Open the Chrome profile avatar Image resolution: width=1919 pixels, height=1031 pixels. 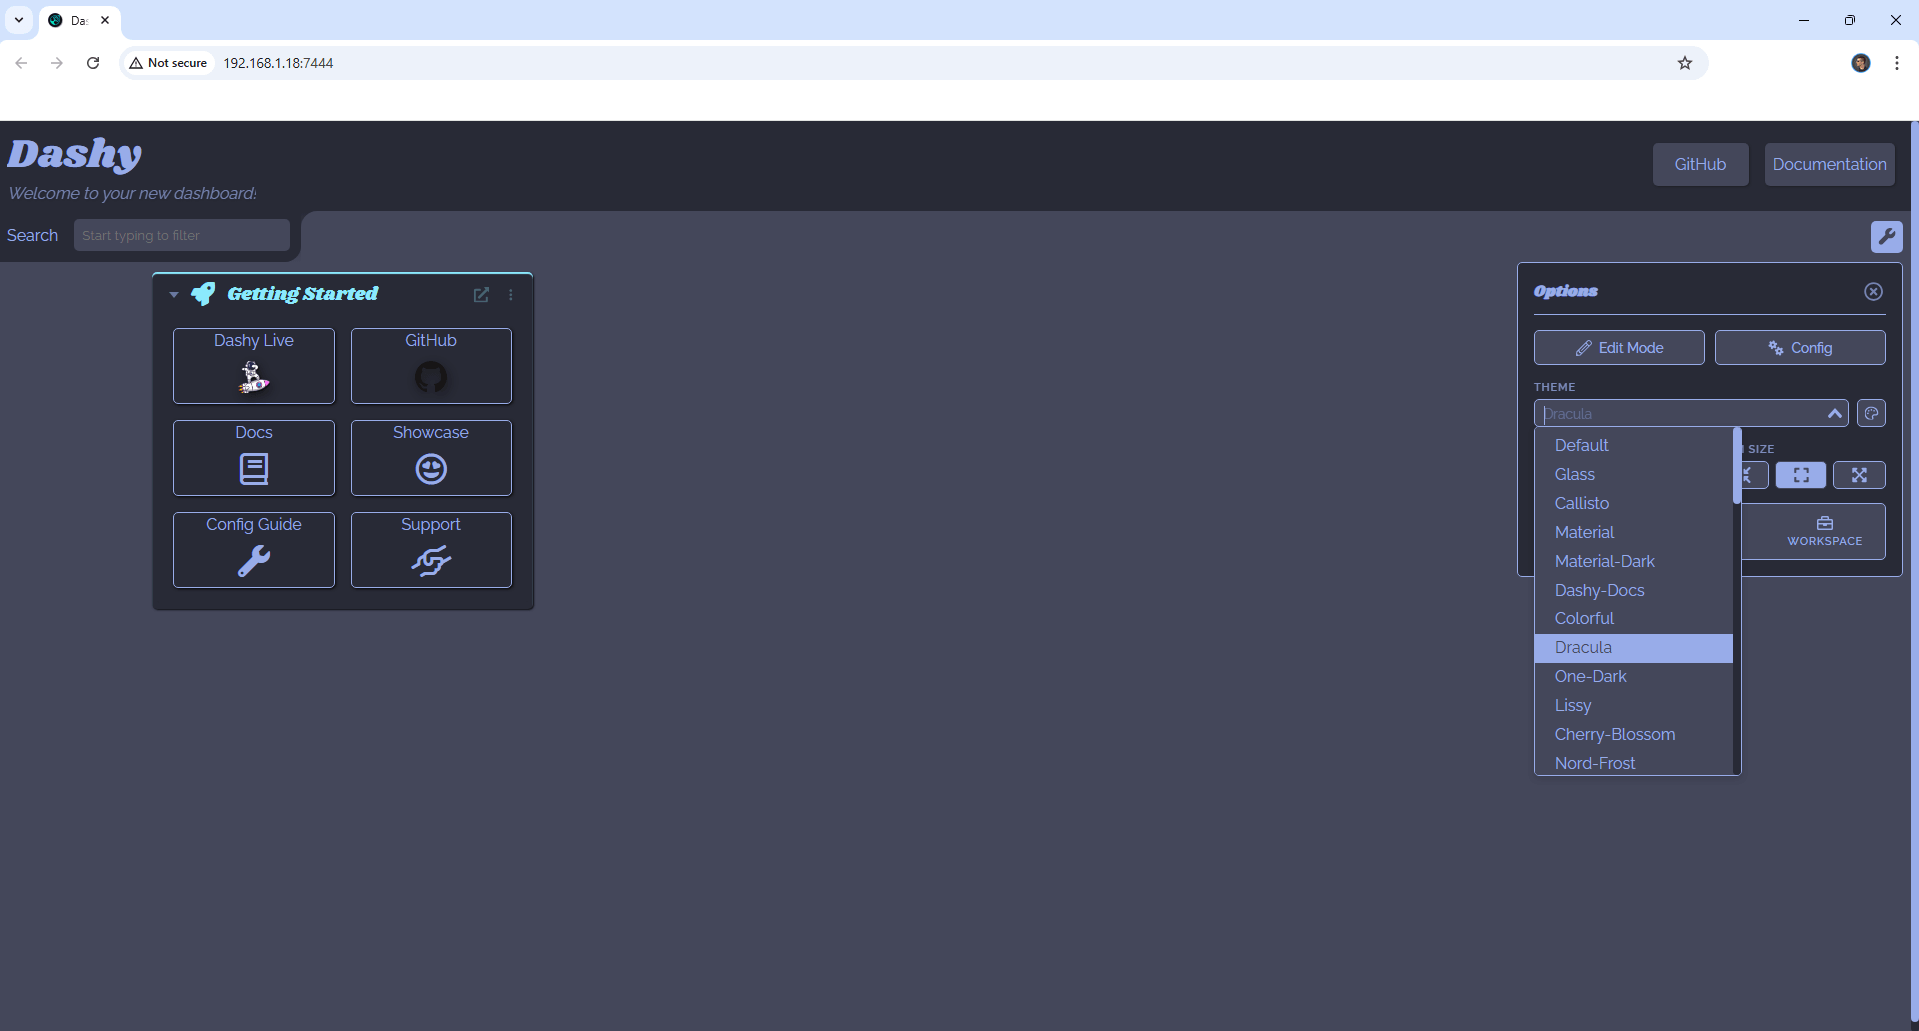tap(1860, 63)
